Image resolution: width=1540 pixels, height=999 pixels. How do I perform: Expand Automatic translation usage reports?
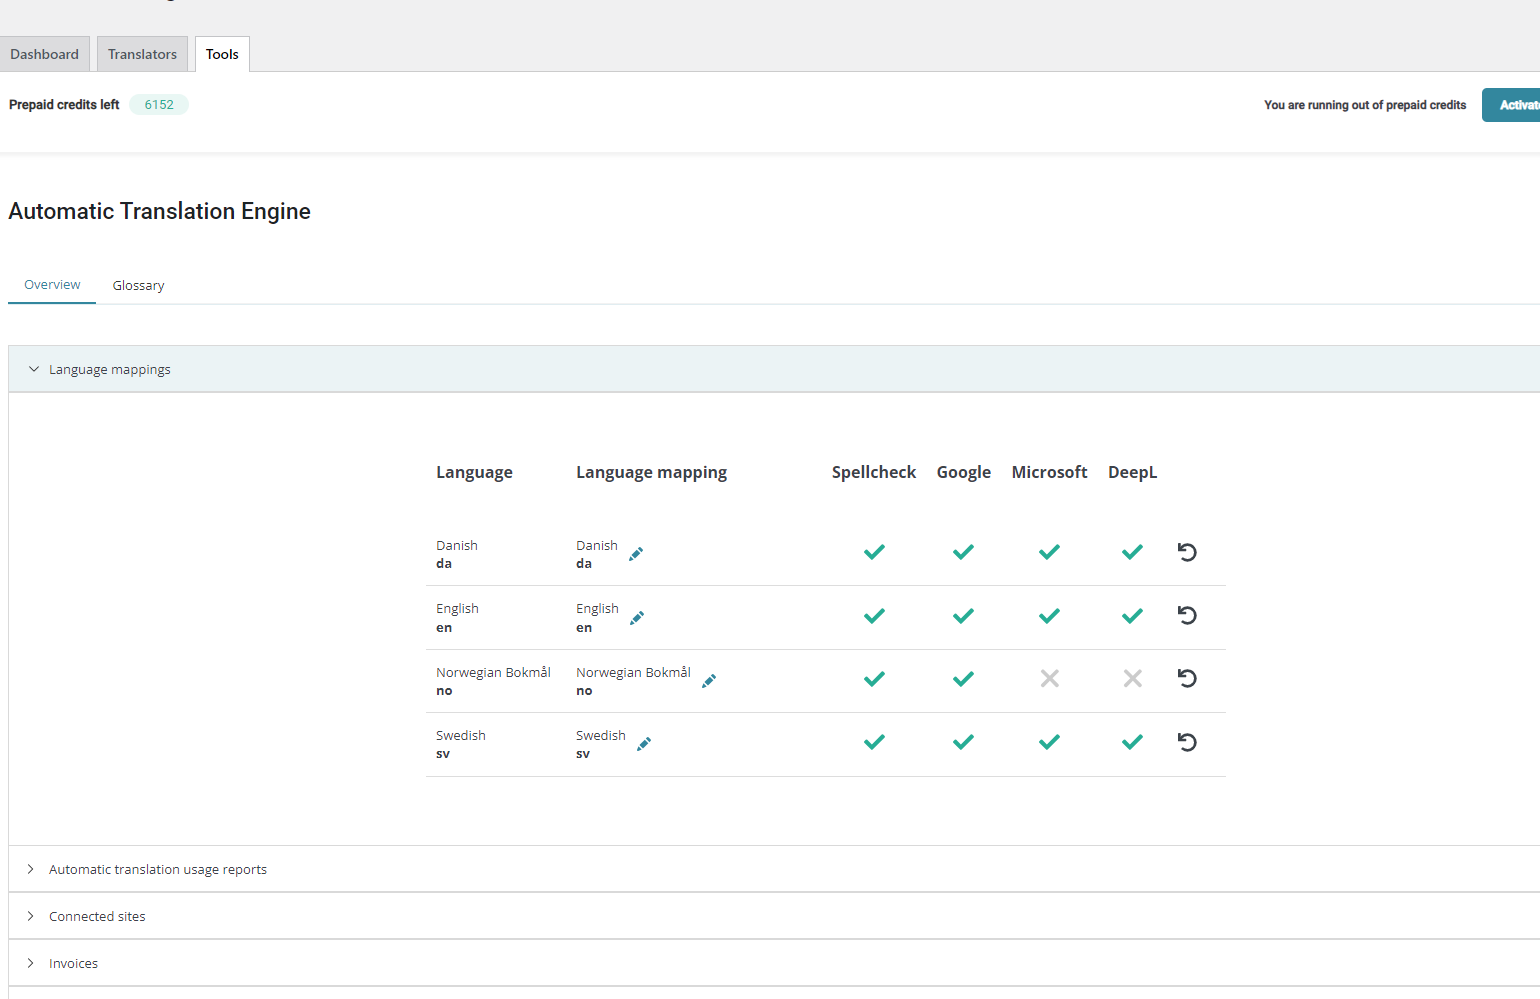pyautogui.click(x=157, y=869)
